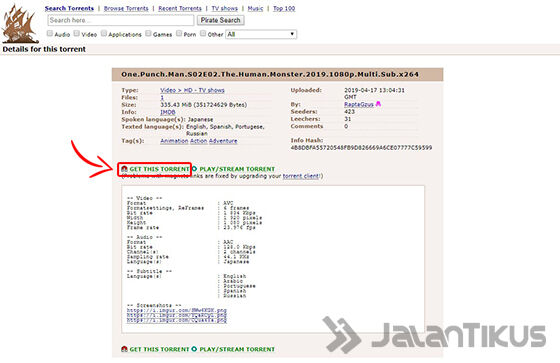Image resolution: width=560 pixels, height=363 pixels.
Task: Click the bottom GET THIS TORRENT link
Action: click(159, 349)
